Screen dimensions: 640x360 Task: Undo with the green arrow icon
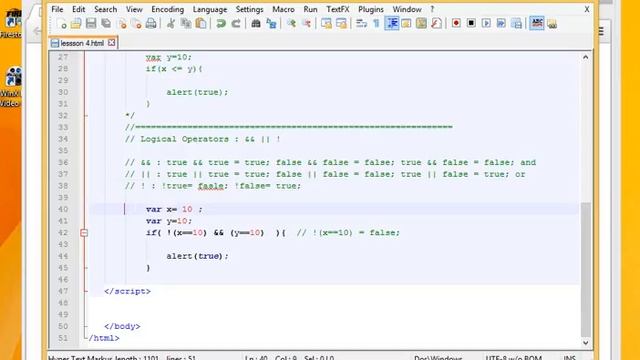221,24
